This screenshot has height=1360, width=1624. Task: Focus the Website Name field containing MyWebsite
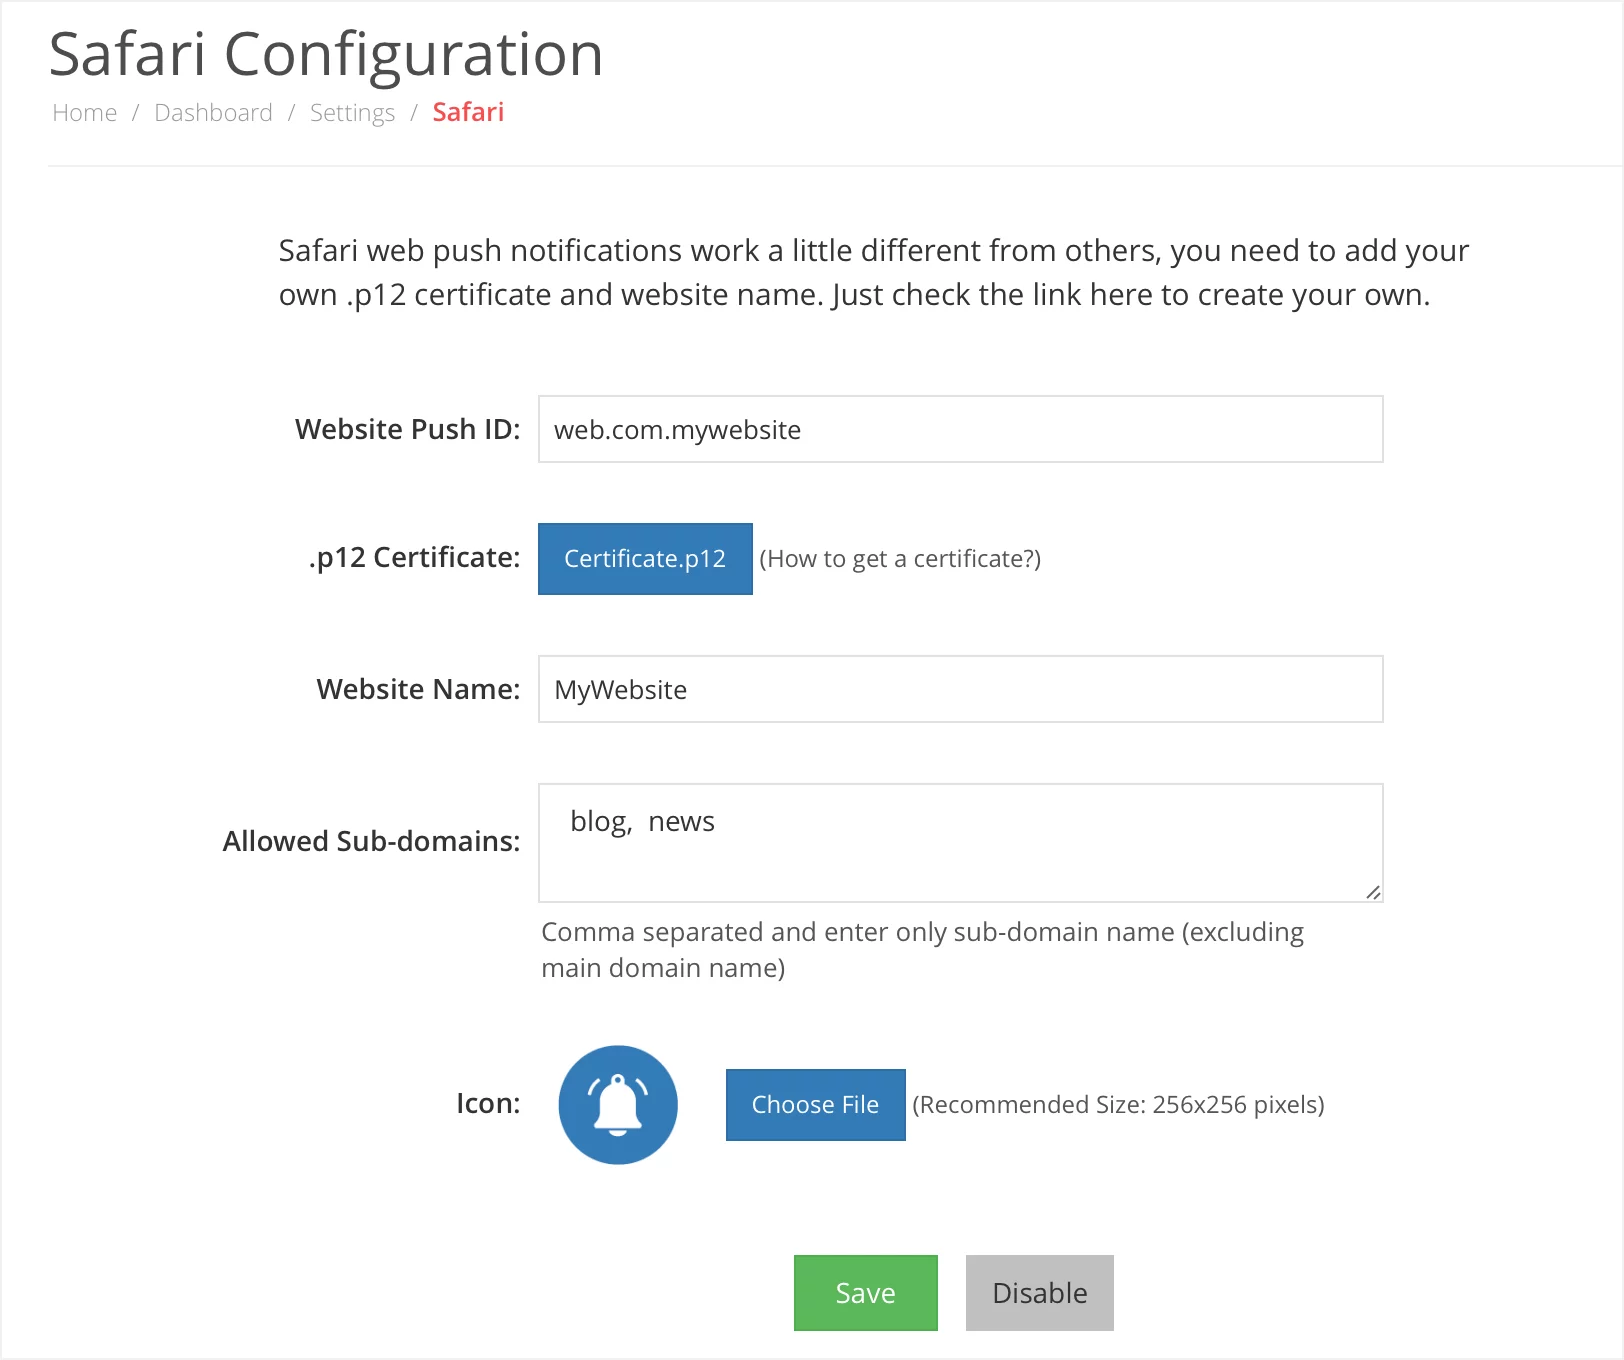[x=960, y=689]
